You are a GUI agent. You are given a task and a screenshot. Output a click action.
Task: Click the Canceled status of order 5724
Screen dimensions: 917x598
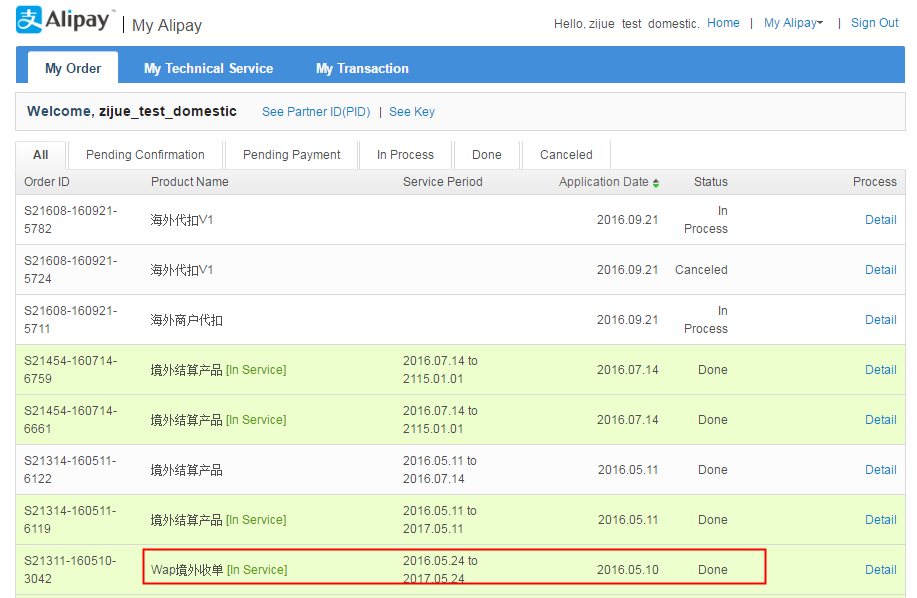point(701,269)
